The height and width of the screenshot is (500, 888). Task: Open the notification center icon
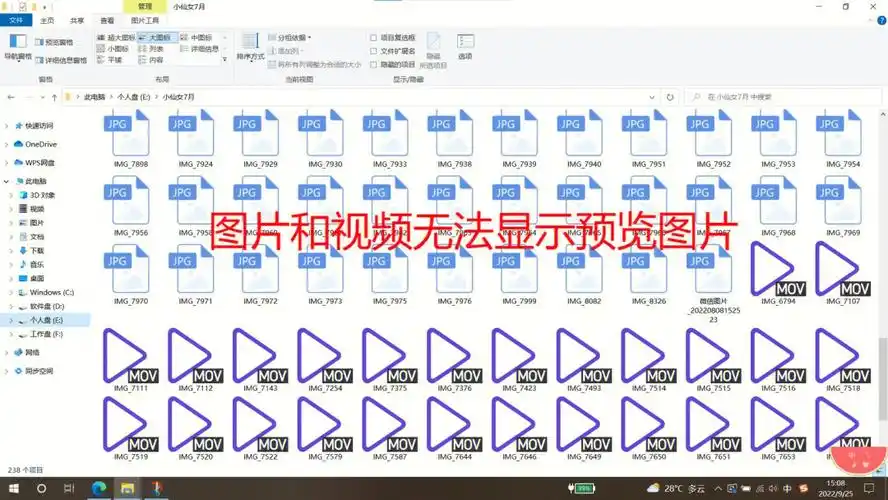tap(870, 488)
